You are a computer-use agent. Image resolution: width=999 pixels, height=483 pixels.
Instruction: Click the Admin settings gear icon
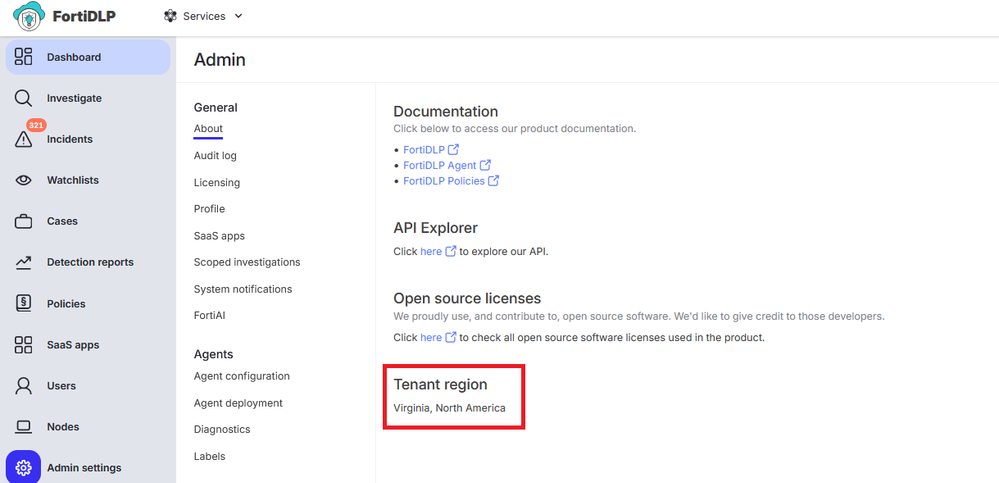[x=23, y=467]
